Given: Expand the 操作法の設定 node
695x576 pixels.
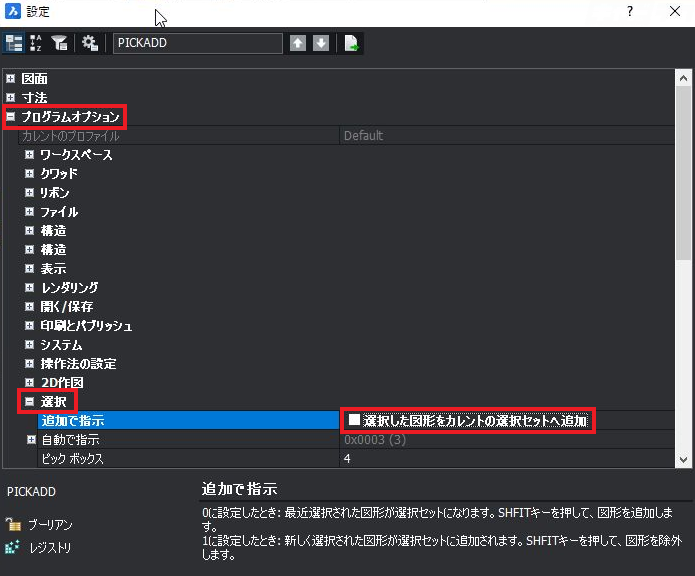Looking at the screenshot, I should pos(29,363).
